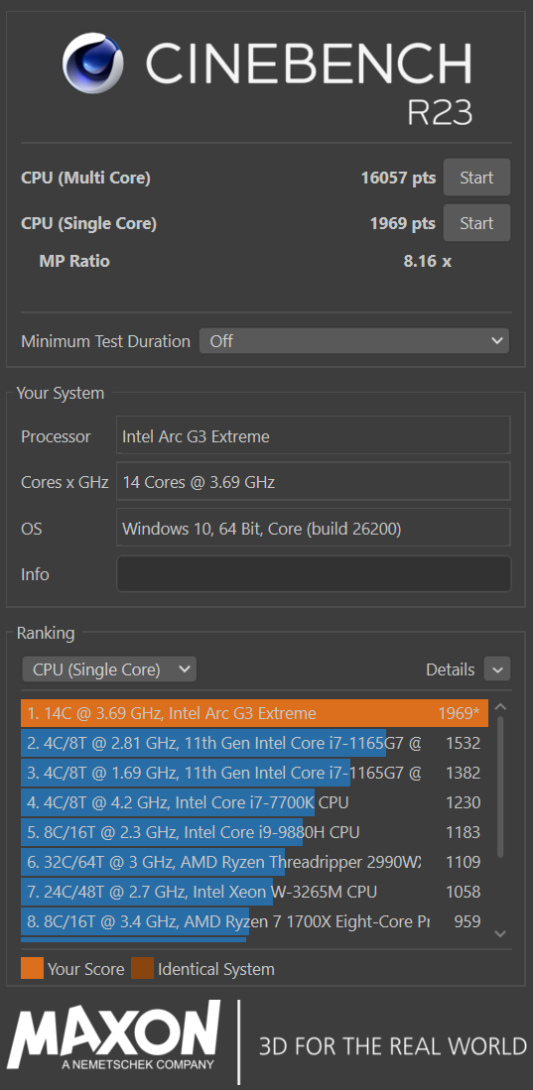Select the Ryzen 7 1700X ranking entry

point(254,922)
